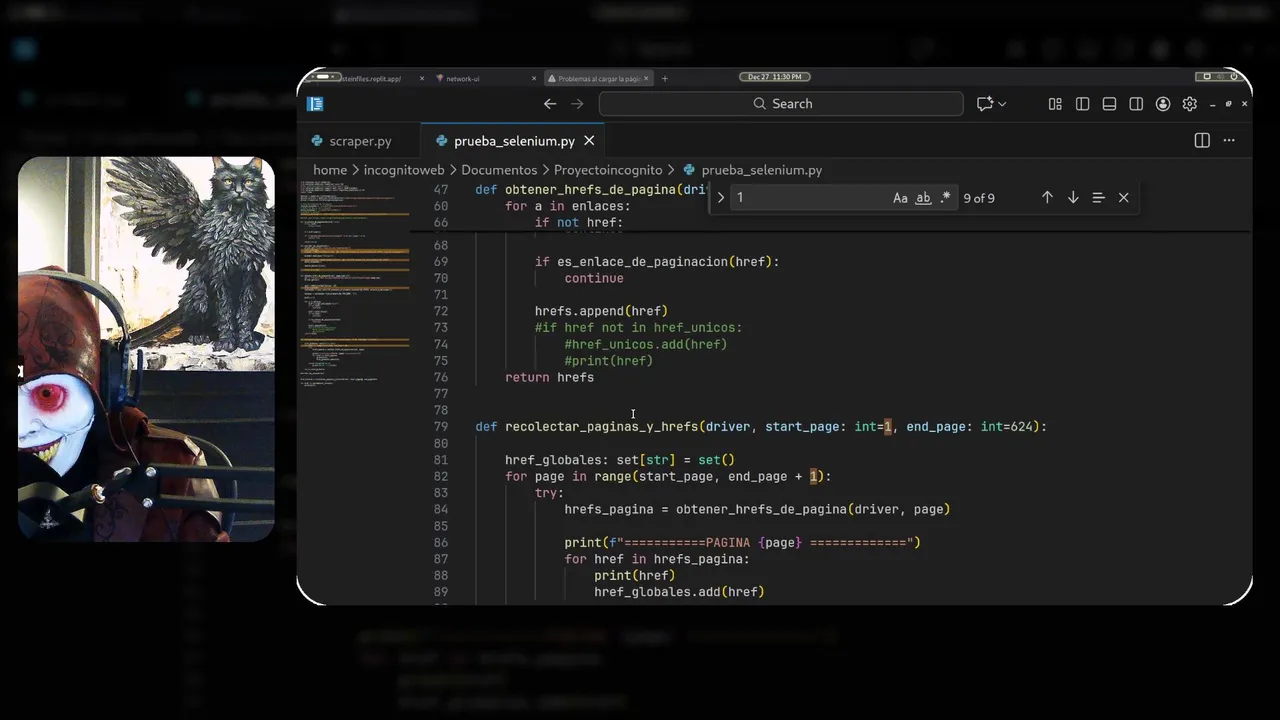Click the 9 of 9 match count

[979, 198]
